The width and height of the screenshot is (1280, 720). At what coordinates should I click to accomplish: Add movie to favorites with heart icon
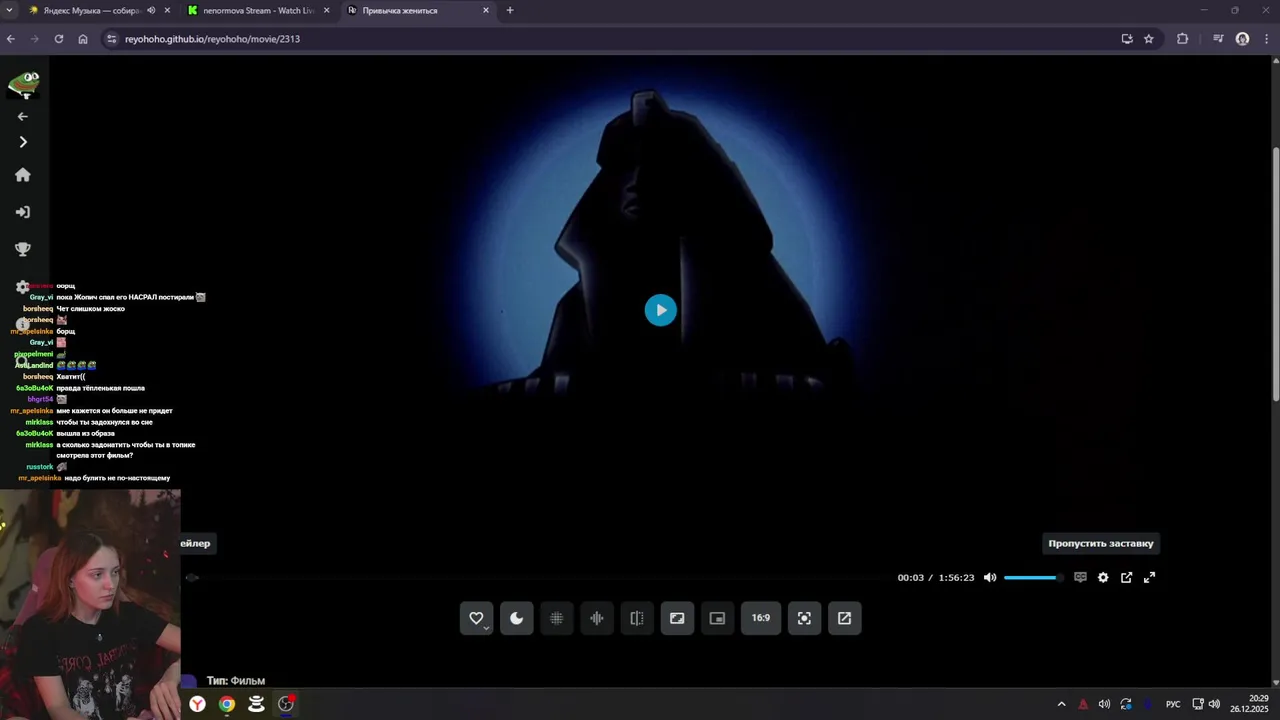click(x=476, y=618)
